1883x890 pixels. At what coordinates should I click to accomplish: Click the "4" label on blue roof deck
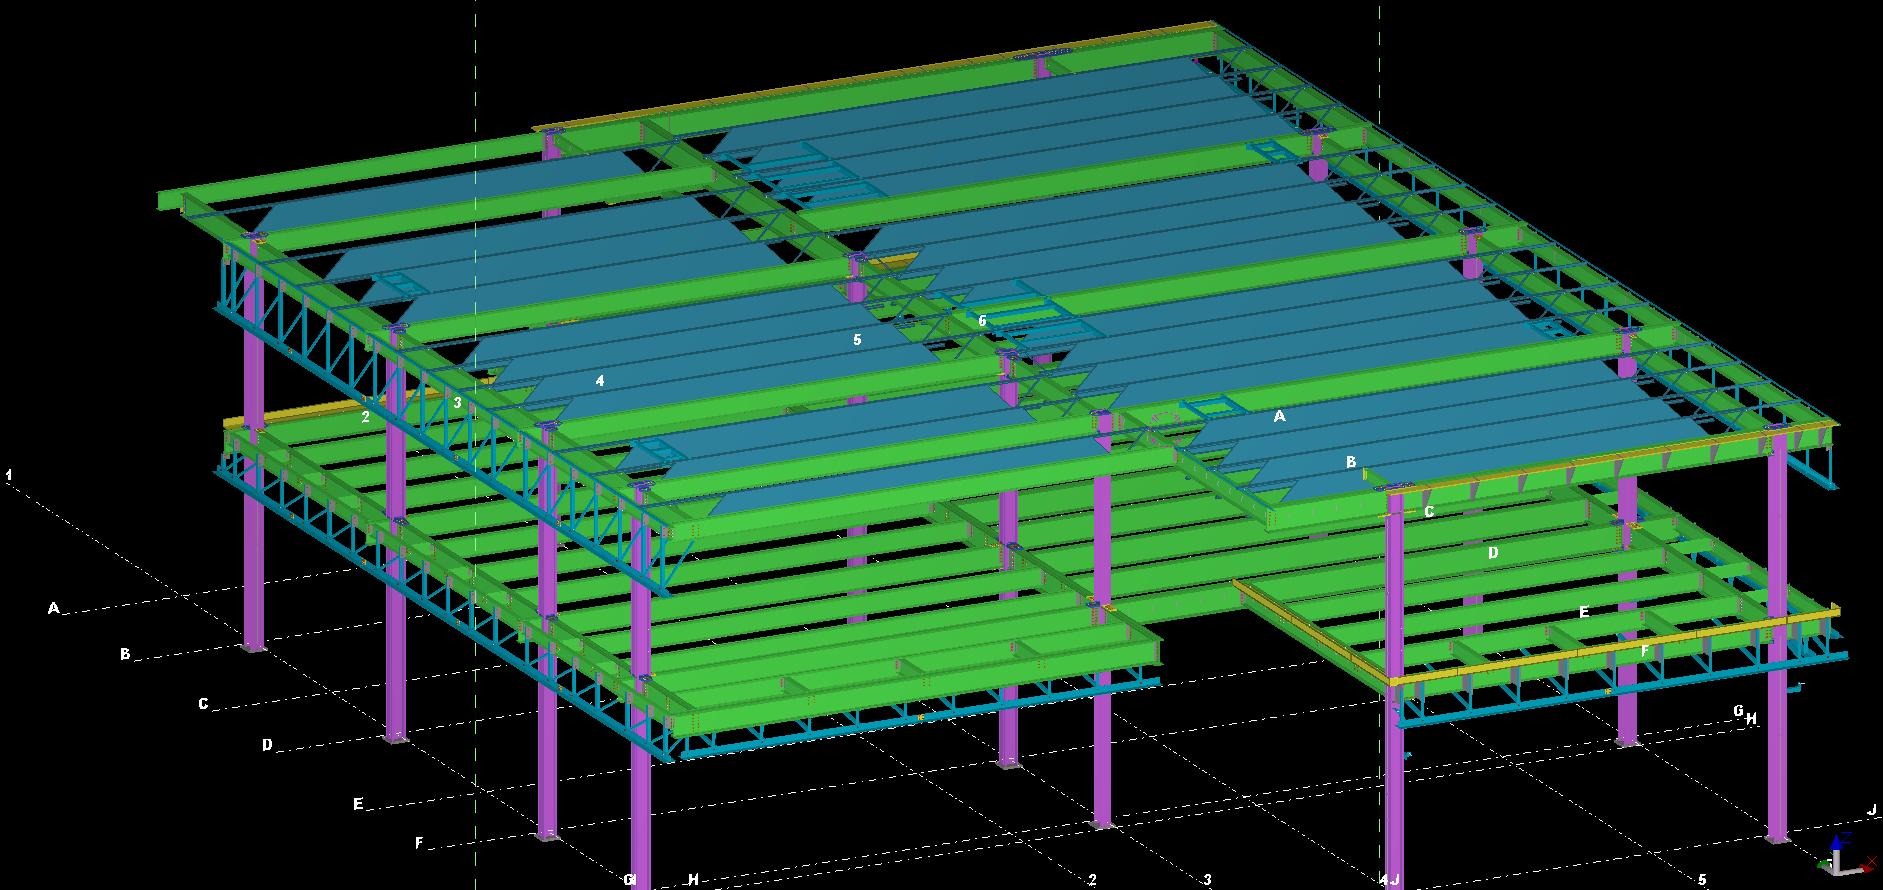(x=600, y=381)
